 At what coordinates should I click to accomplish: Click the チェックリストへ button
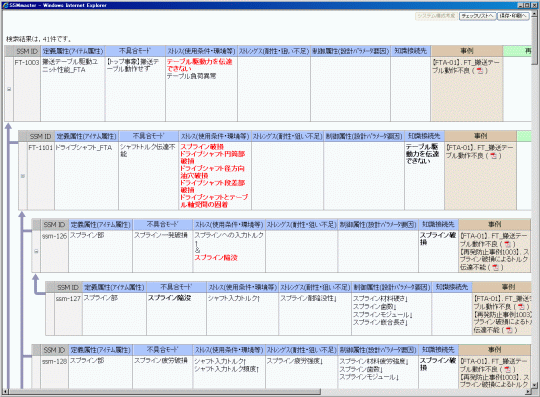[477, 16]
